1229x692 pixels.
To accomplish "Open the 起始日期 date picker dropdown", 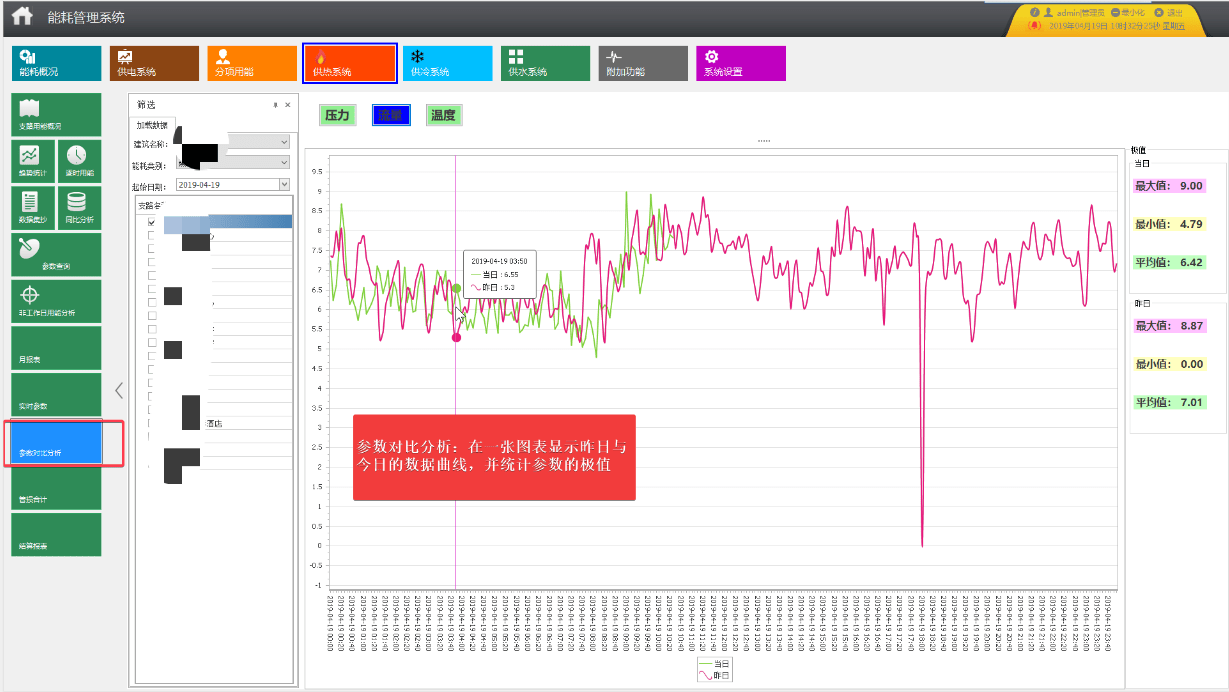I will [x=284, y=184].
